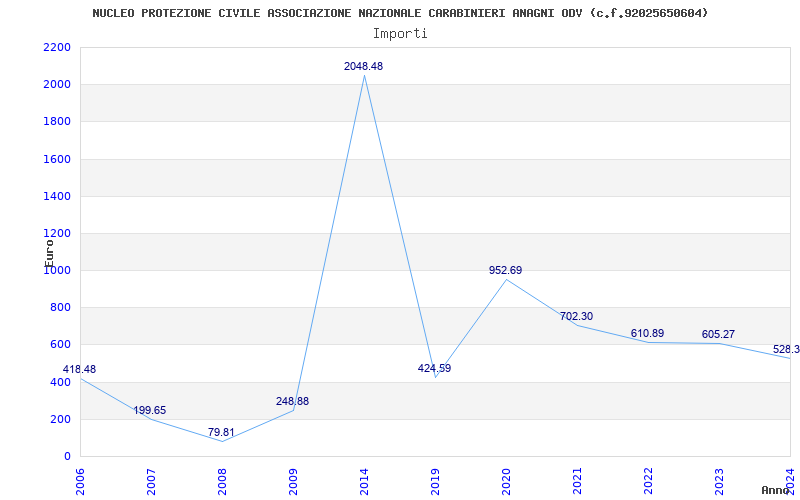Click the 2200 y-axis tick label
Viewport: 800px width, 500px height.
[57, 47]
